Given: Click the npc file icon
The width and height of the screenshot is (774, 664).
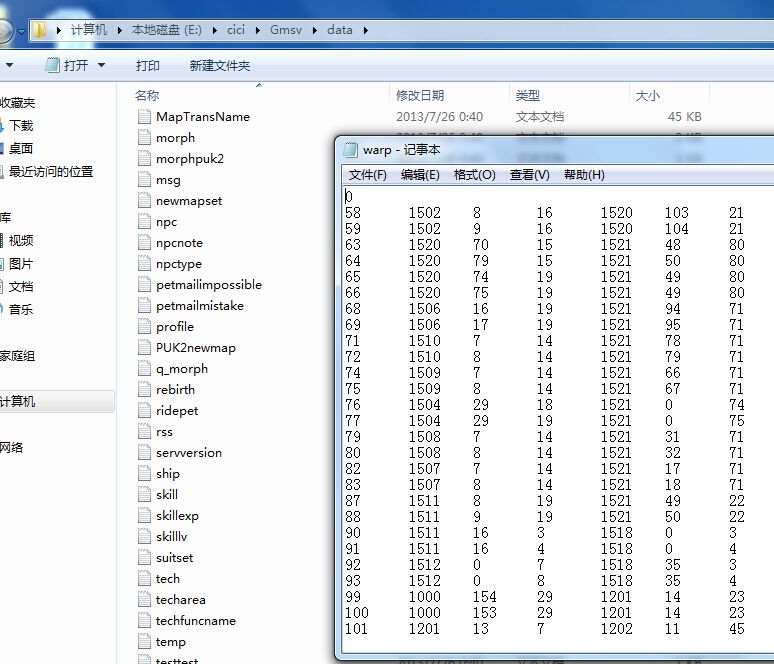Looking at the screenshot, I should 144,222.
